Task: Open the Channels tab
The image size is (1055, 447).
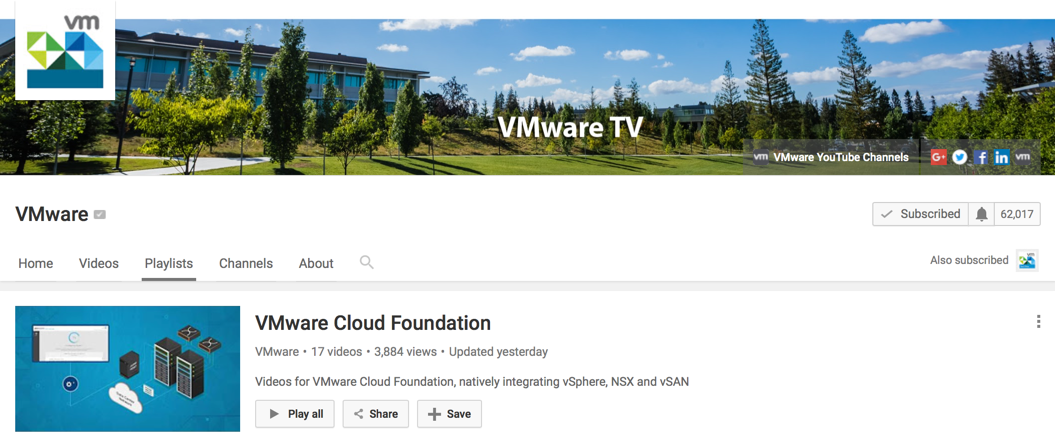Action: (246, 263)
